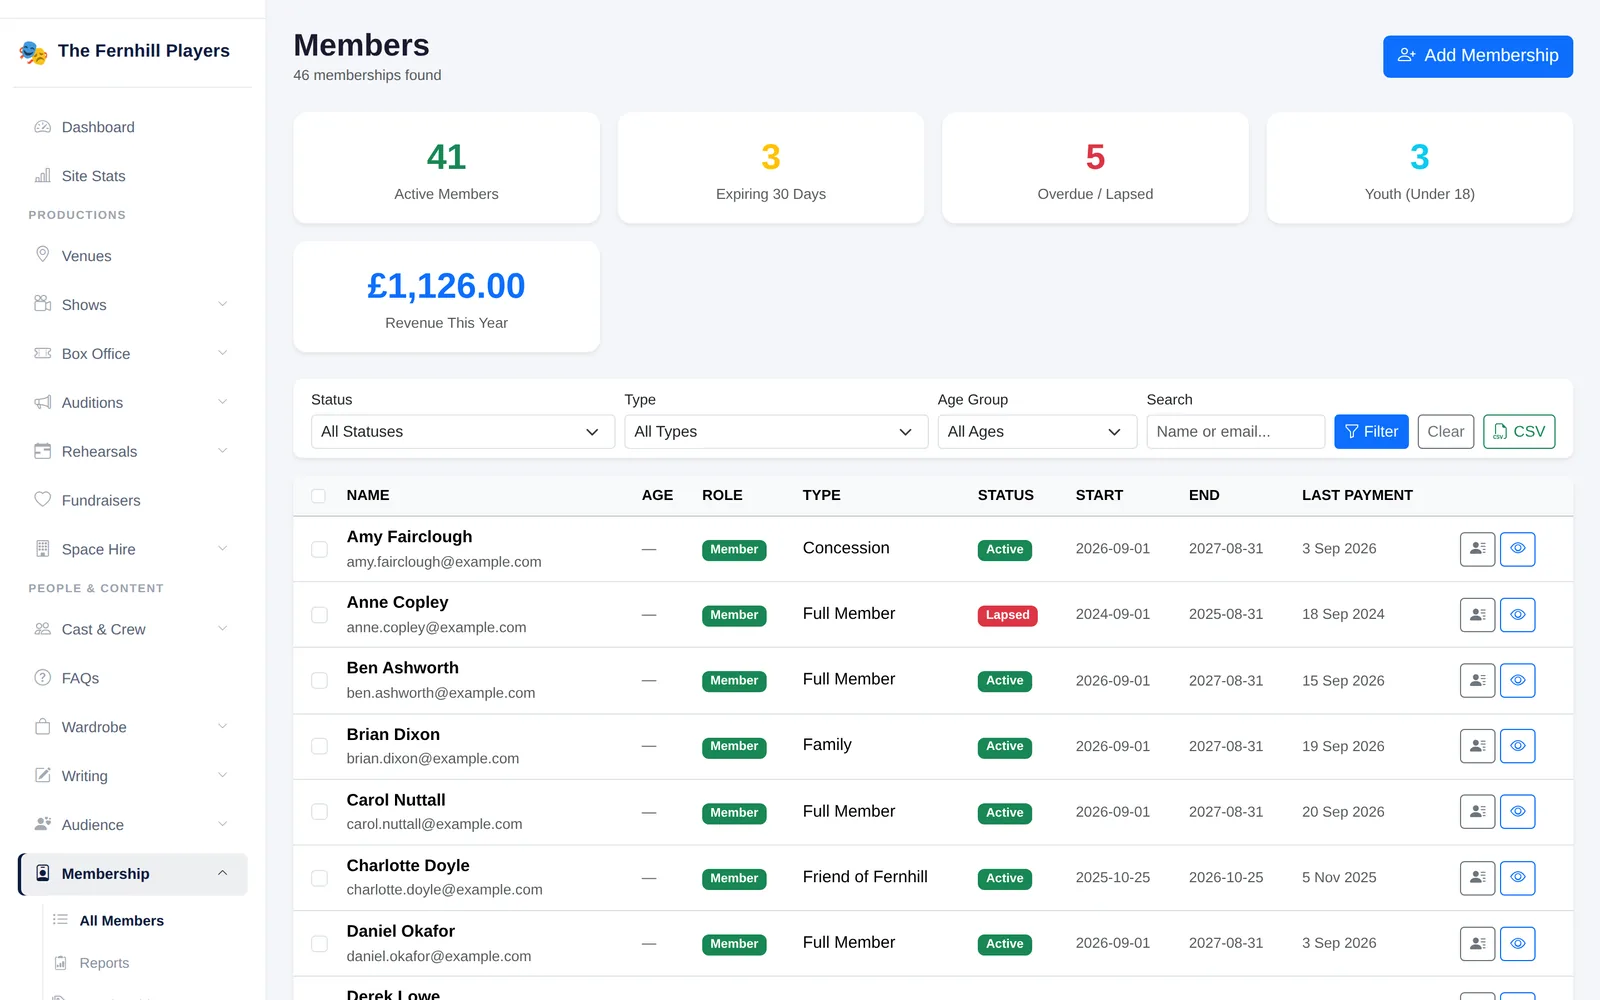
Task: Click the Revenue This Year £1,126.00 value
Action: [446, 286]
